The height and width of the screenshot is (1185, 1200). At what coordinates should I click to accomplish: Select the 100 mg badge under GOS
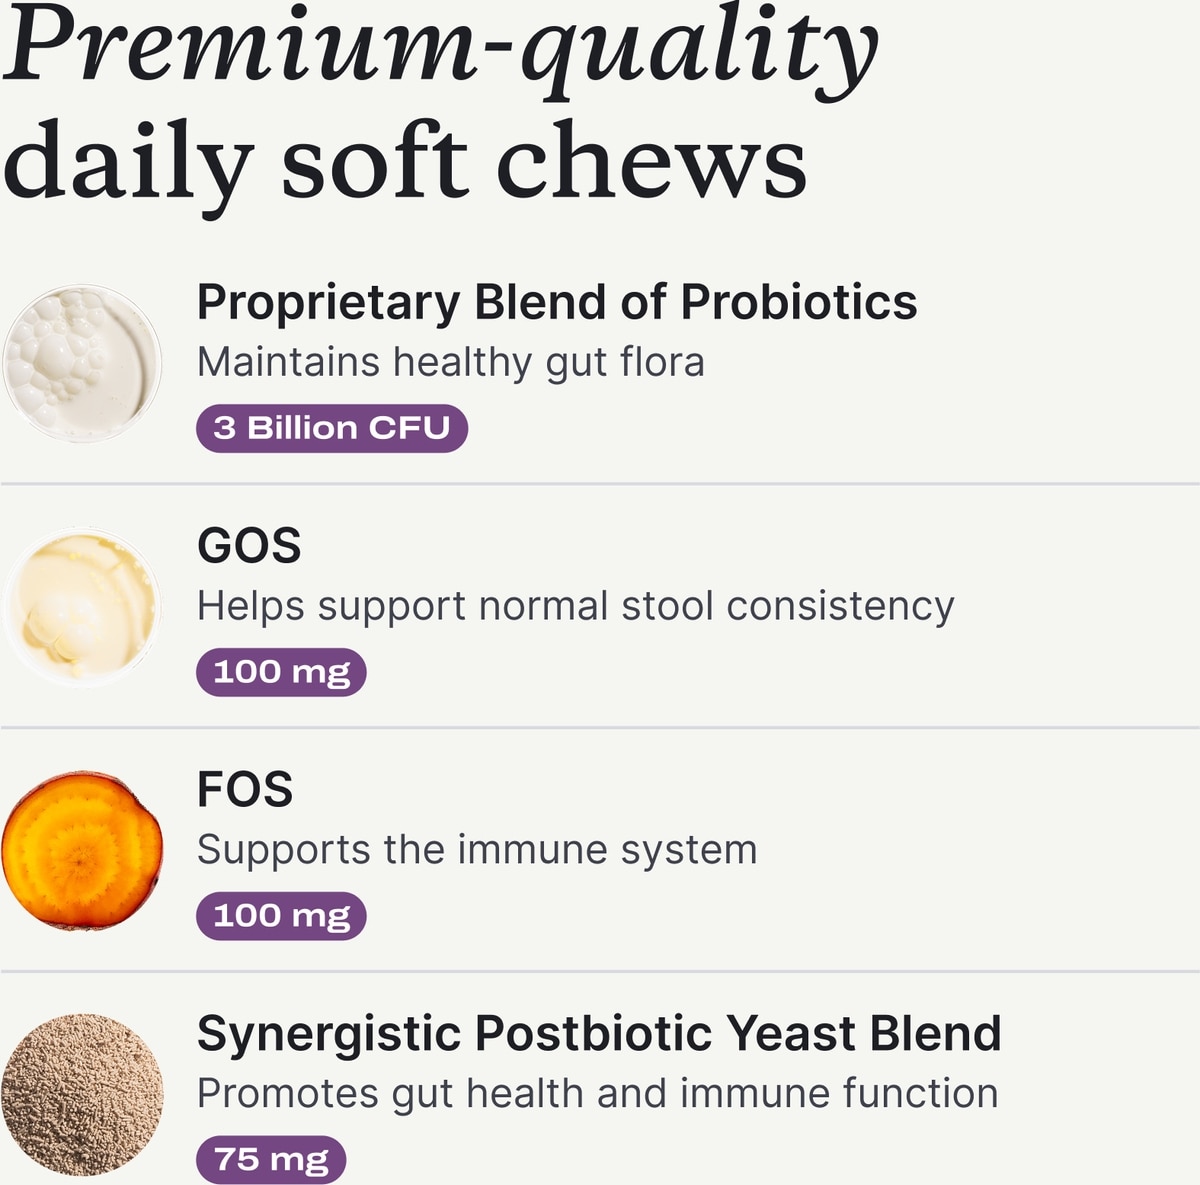coord(281,672)
